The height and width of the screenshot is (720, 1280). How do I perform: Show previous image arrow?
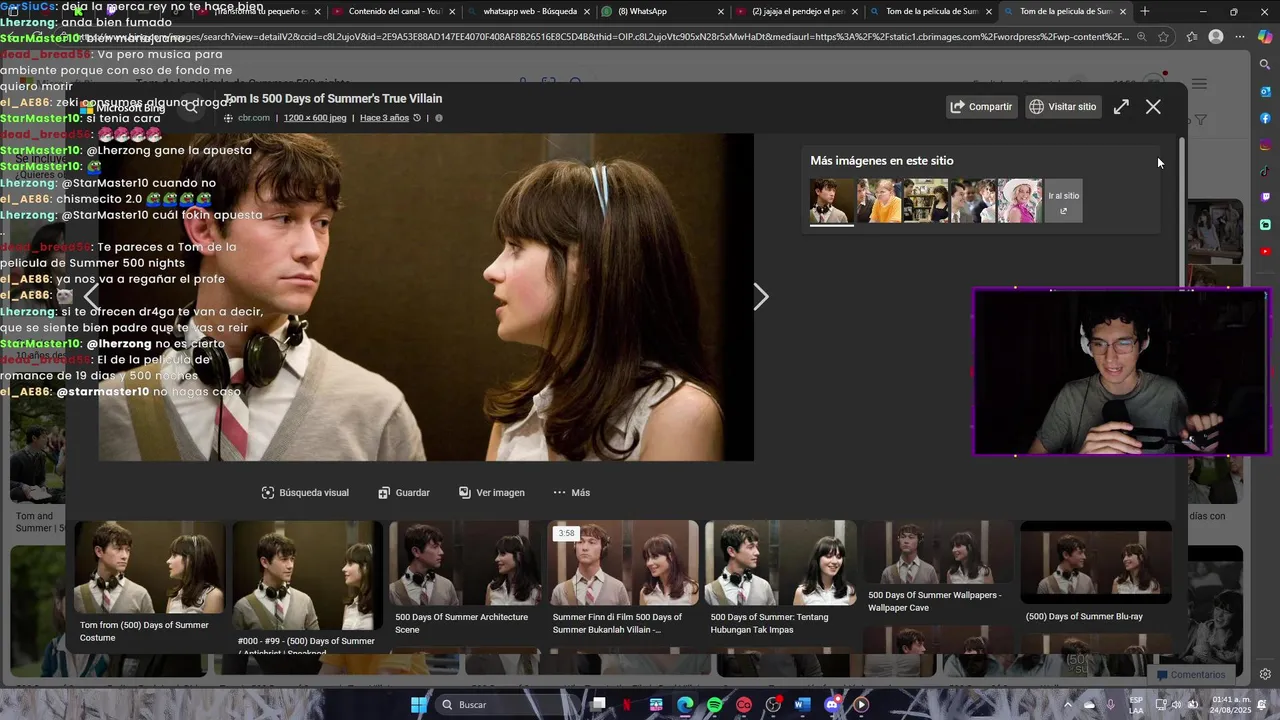click(x=91, y=297)
